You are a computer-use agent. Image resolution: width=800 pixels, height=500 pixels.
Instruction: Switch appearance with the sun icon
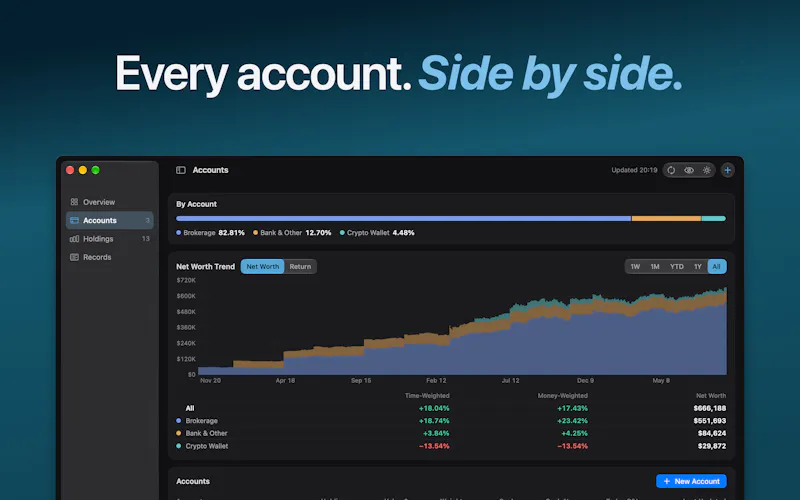[x=707, y=170]
